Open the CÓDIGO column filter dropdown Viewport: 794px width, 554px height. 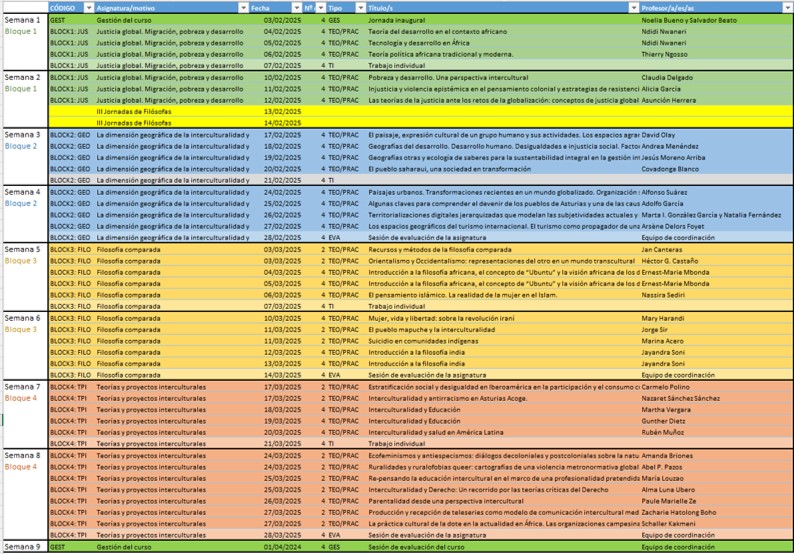click(88, 7)
